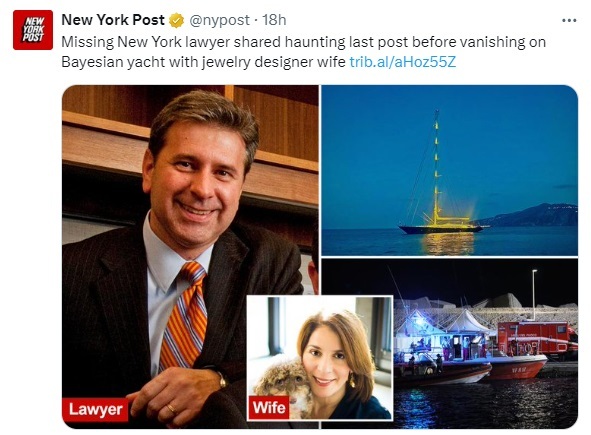This screenshot has width=591, height=435.
Task: Open the harbor rescue boats photo
Action: 485,343
